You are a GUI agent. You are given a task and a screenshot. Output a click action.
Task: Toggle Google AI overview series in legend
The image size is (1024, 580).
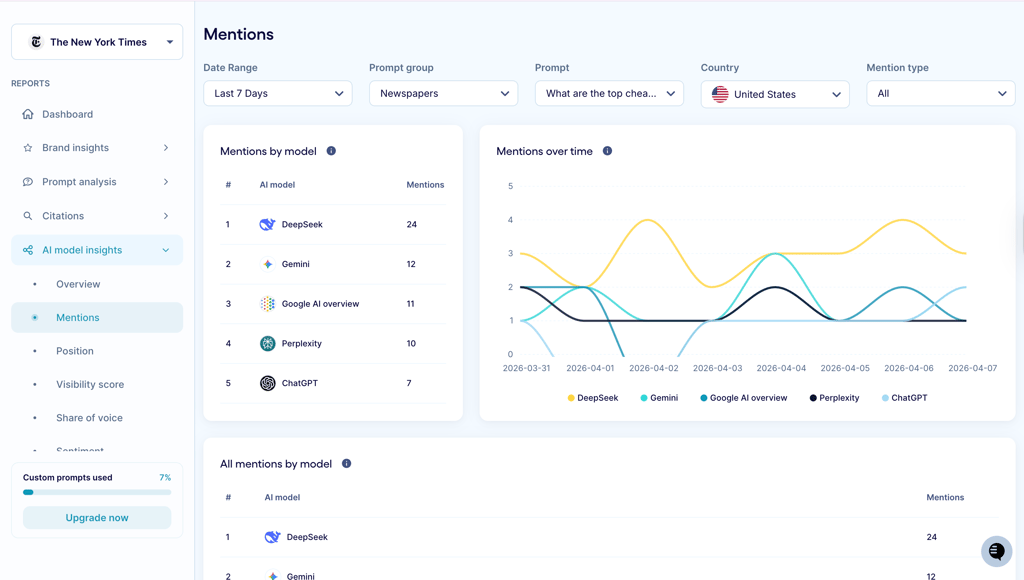744,398
